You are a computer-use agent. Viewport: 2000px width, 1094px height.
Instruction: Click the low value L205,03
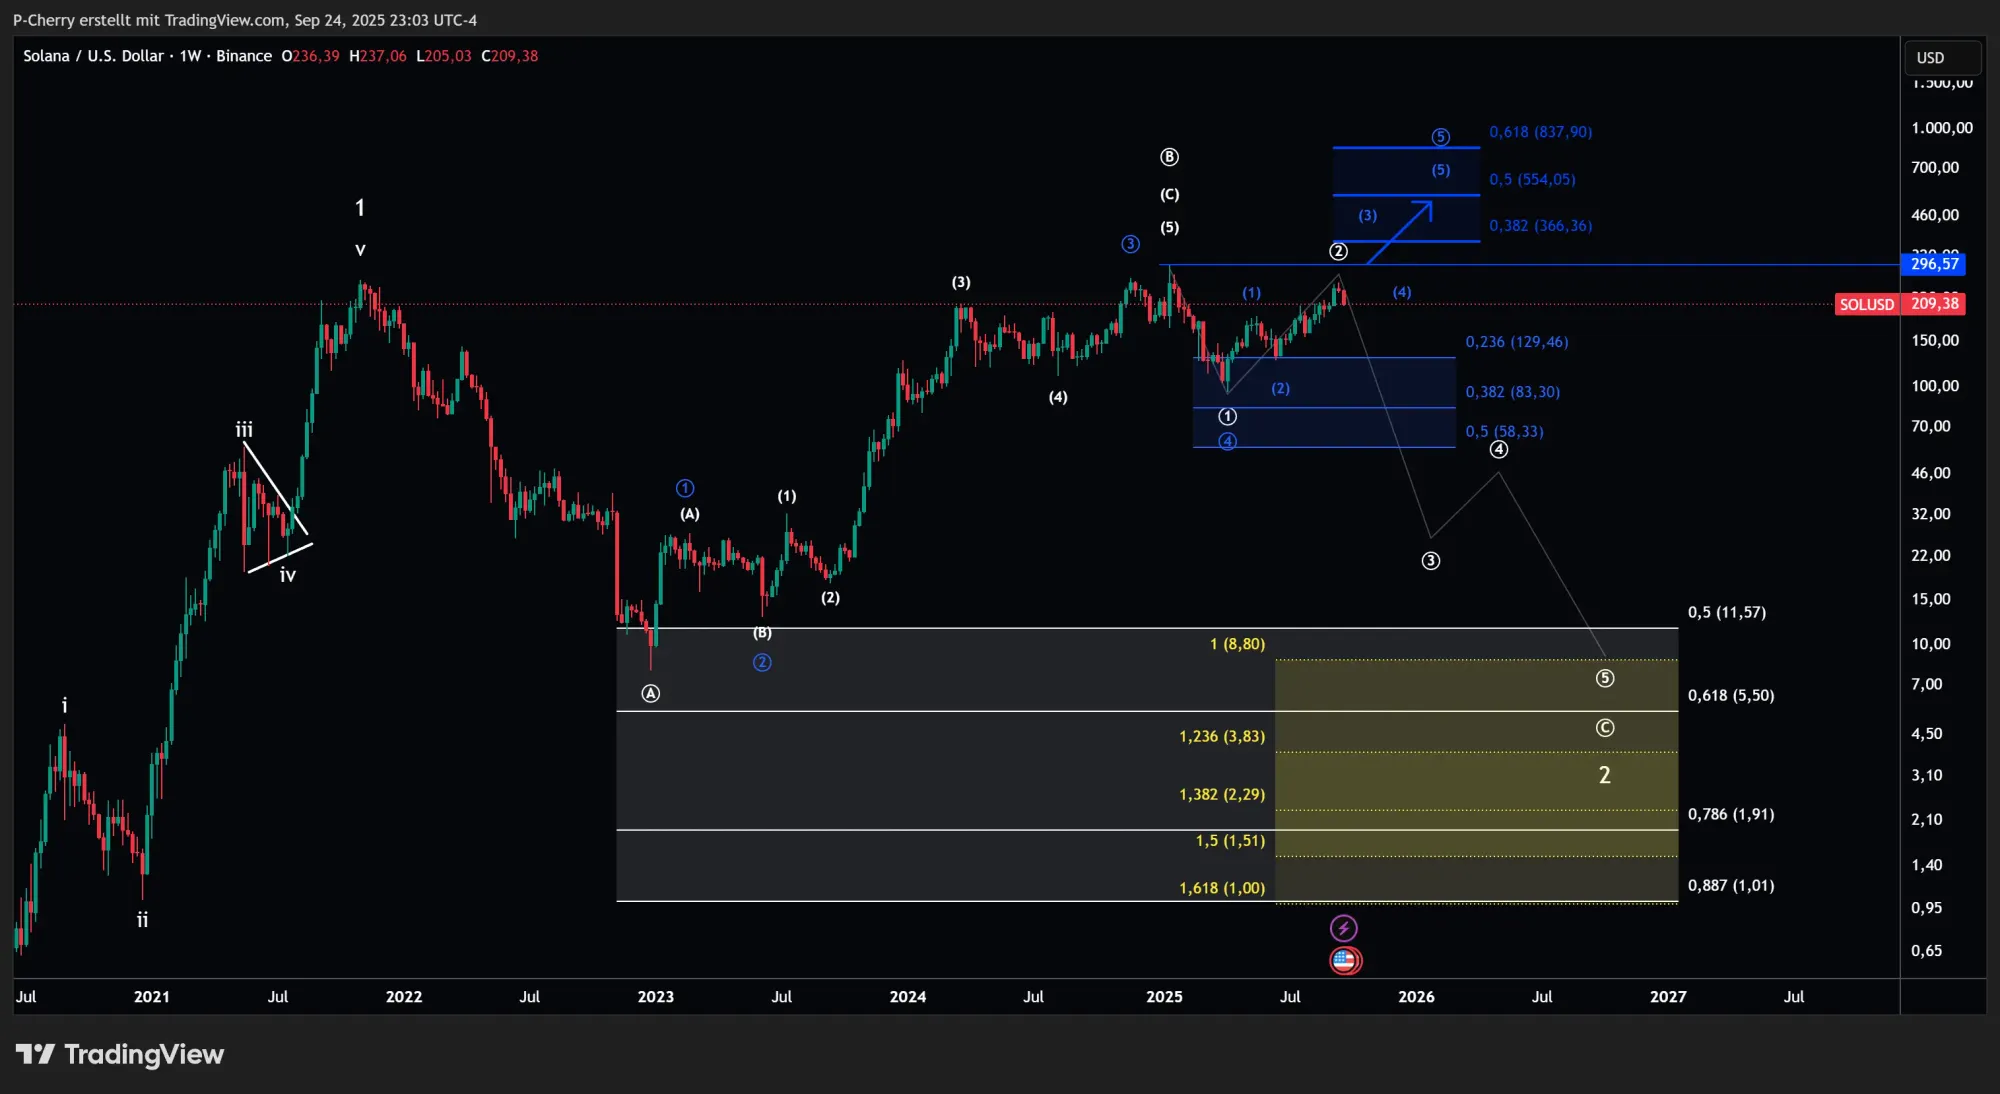pyautogui.click(x=444, y=56)
